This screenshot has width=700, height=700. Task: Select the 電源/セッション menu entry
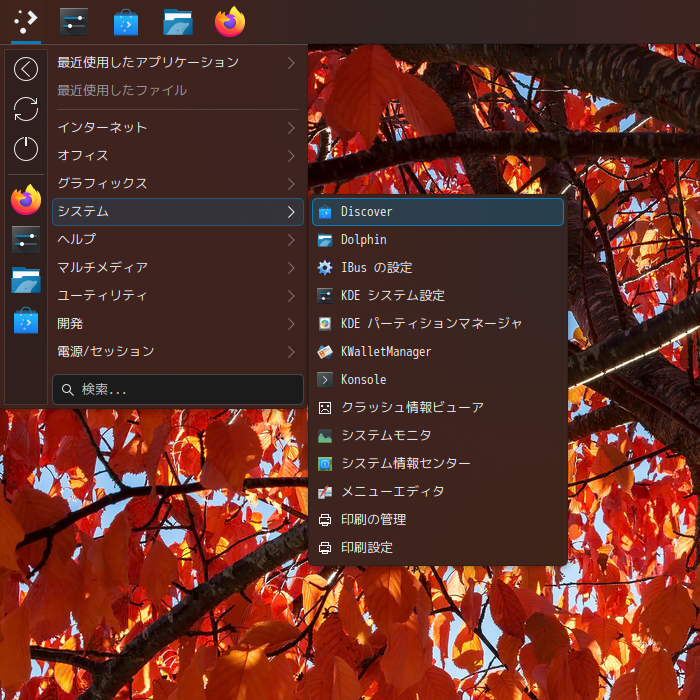tap(178, 352)
